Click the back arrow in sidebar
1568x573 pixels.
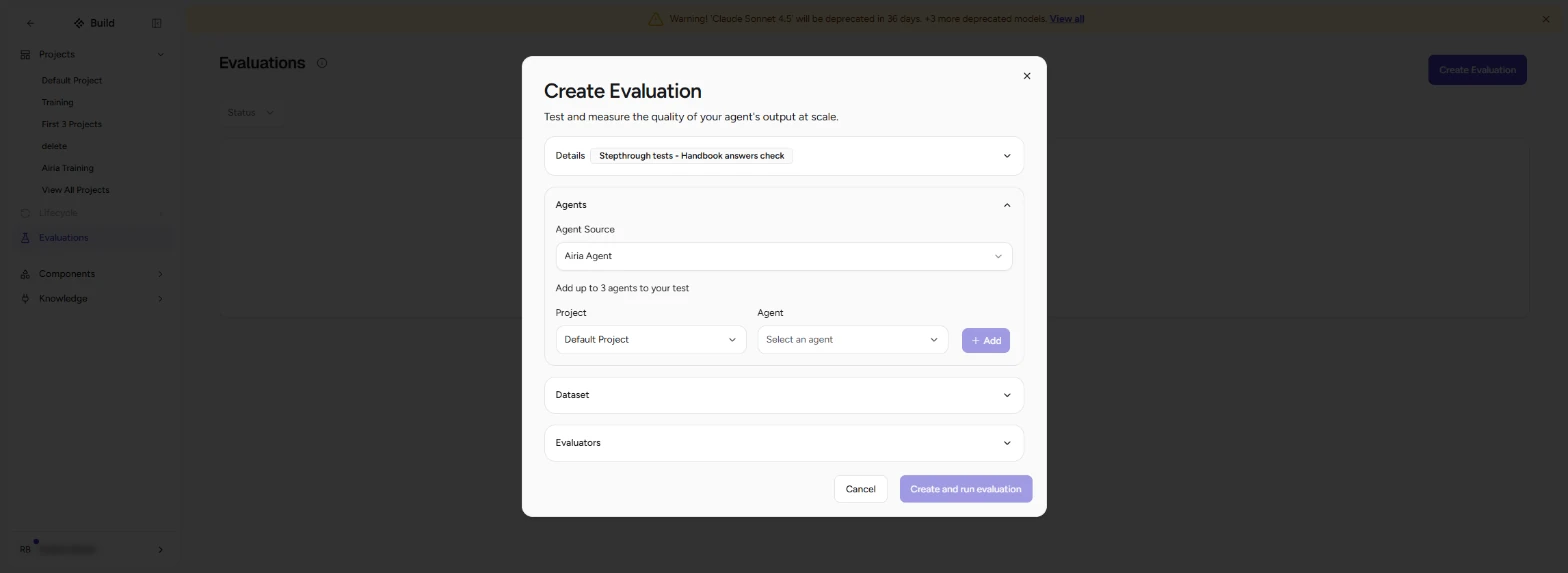point(30,23)
